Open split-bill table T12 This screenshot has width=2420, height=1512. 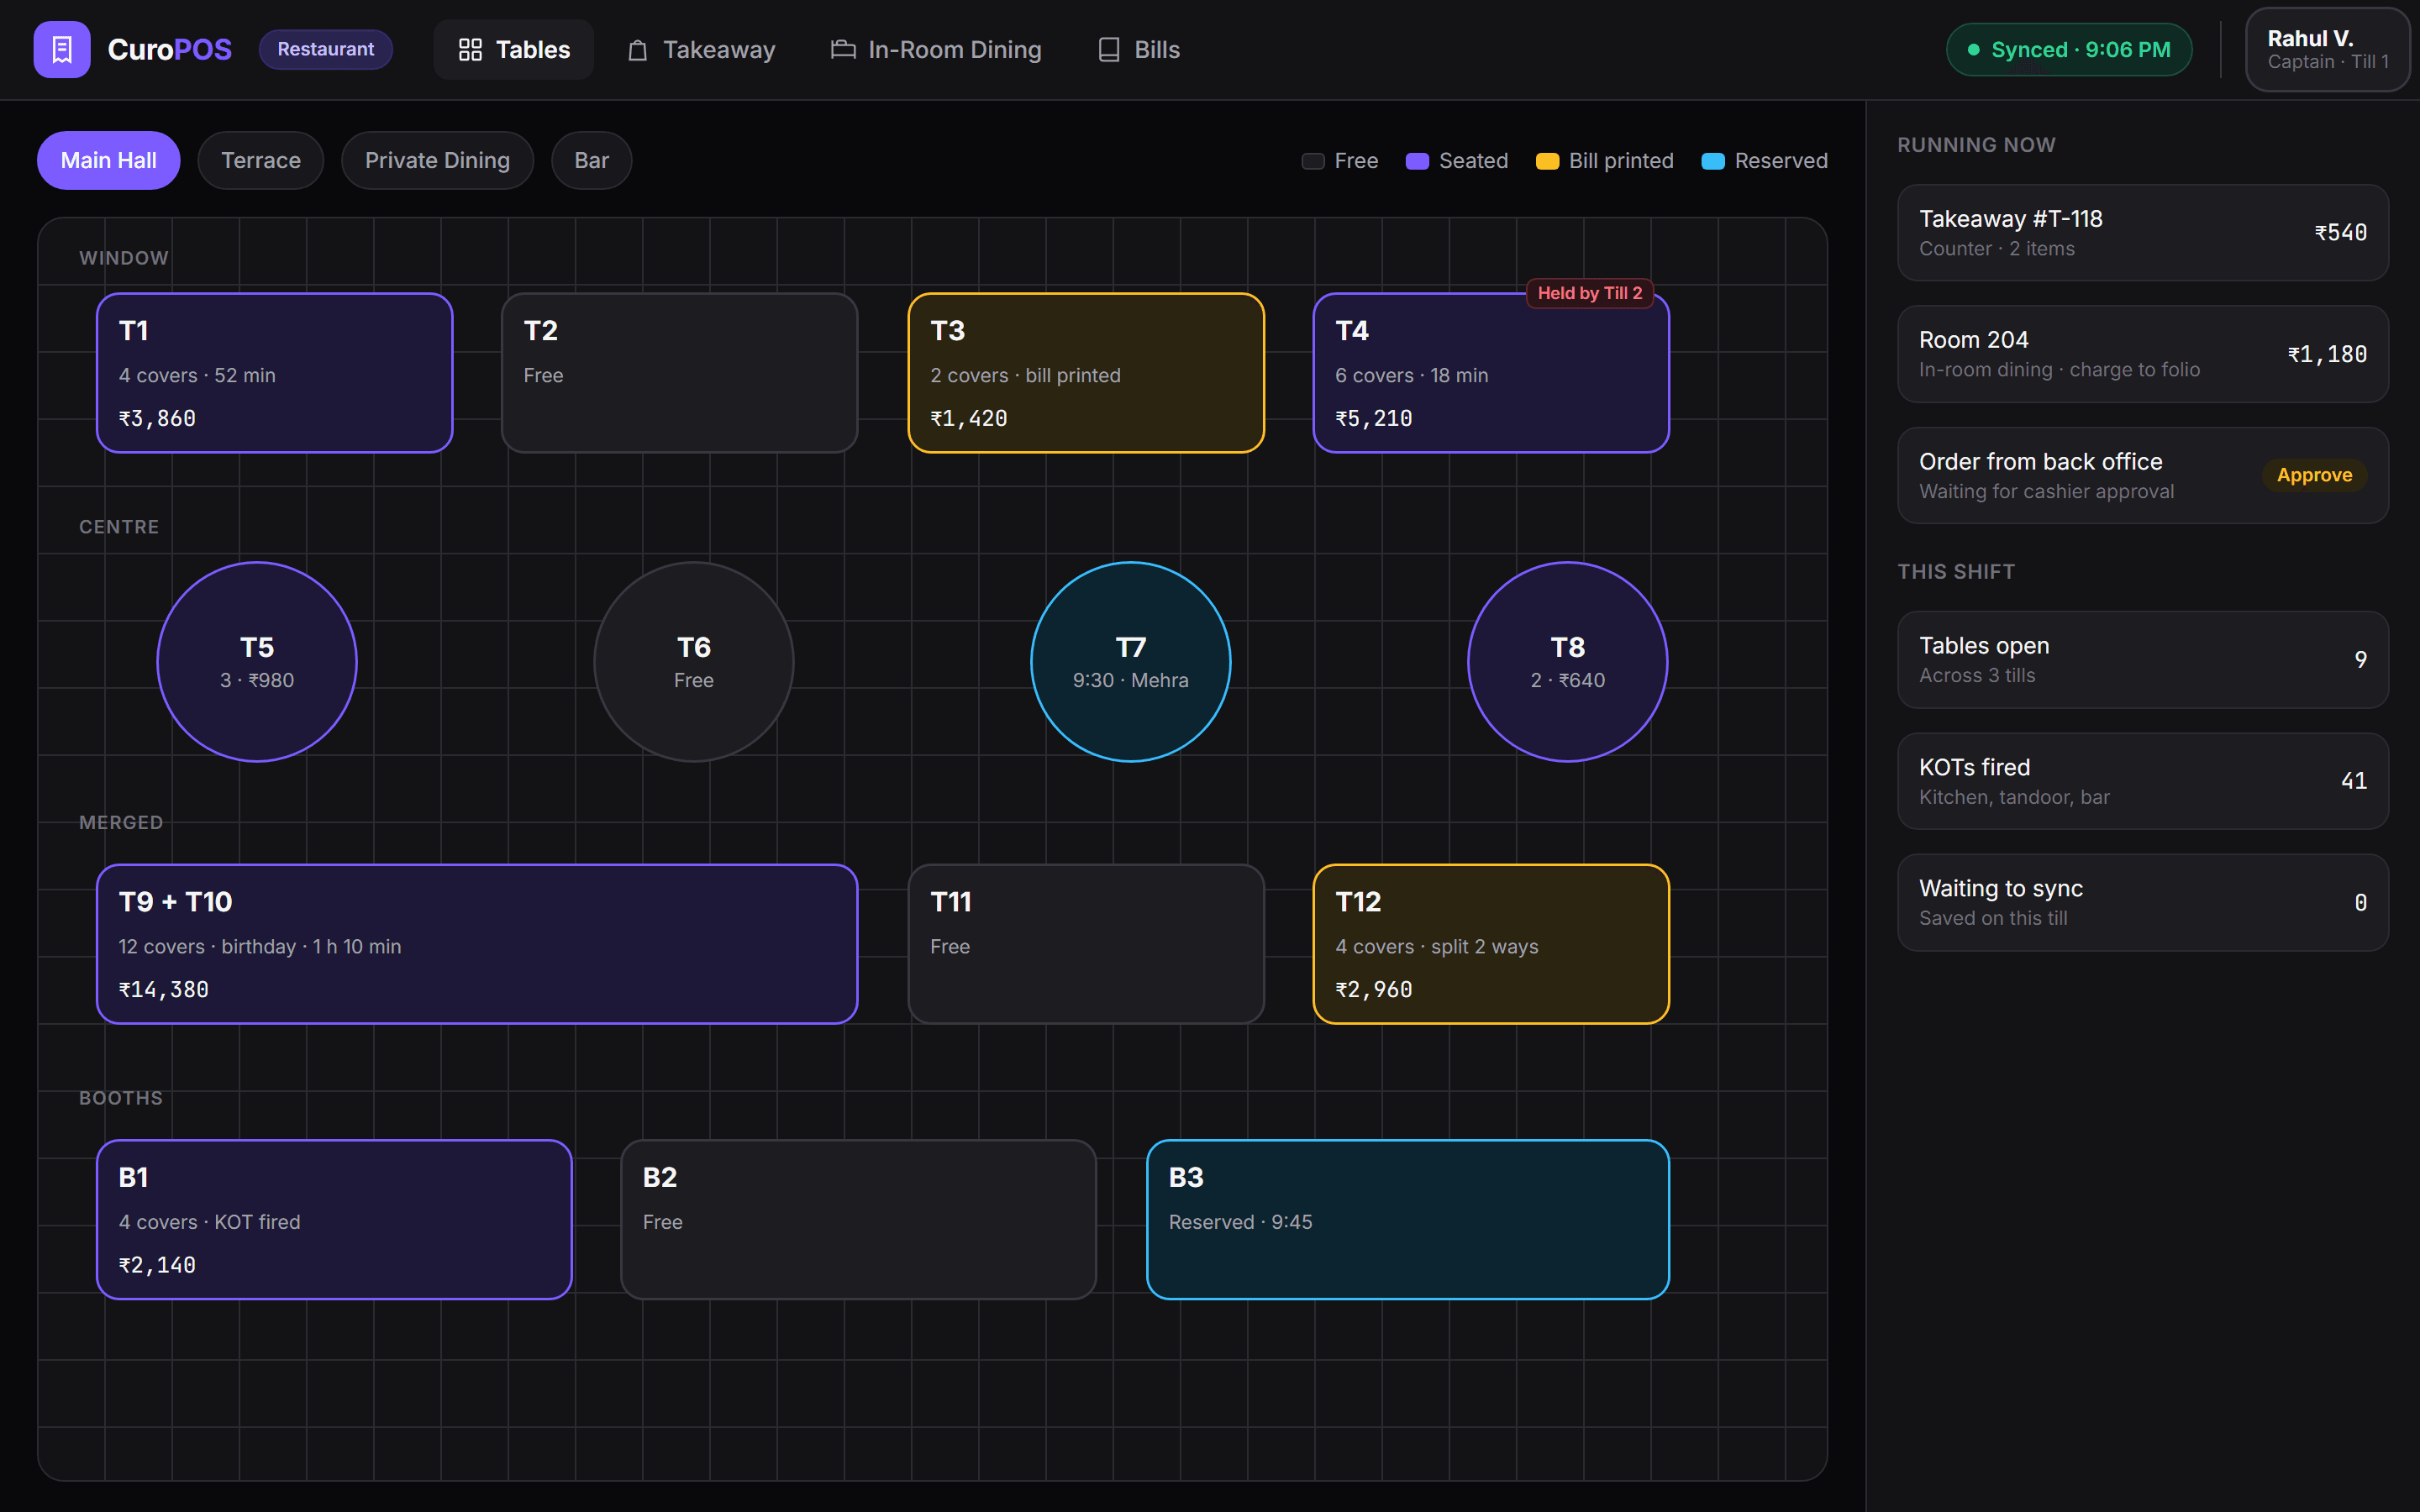[x=1491, y=944]
